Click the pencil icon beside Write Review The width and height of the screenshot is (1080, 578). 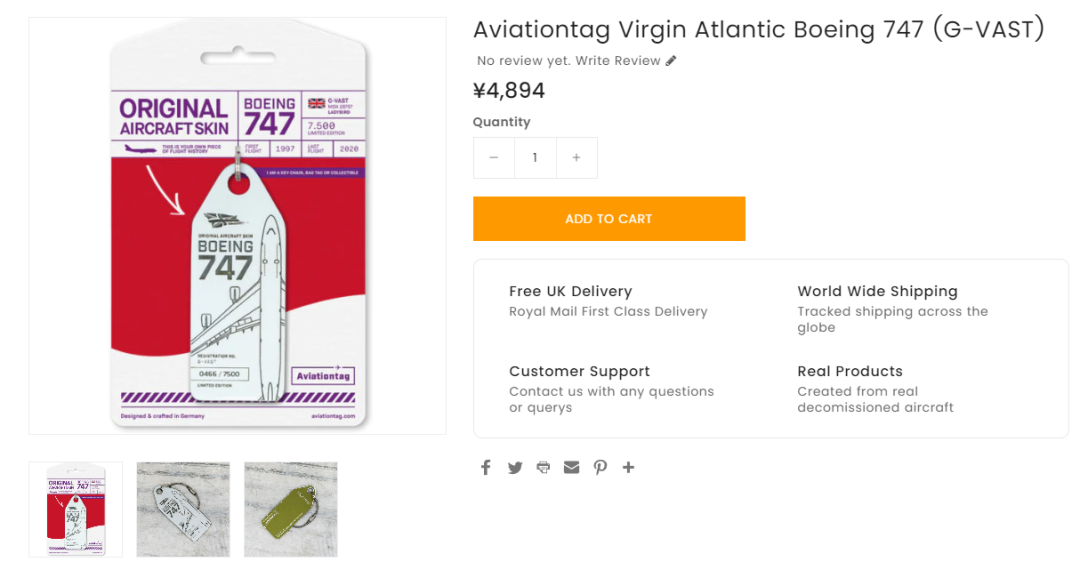click(671, 61)
